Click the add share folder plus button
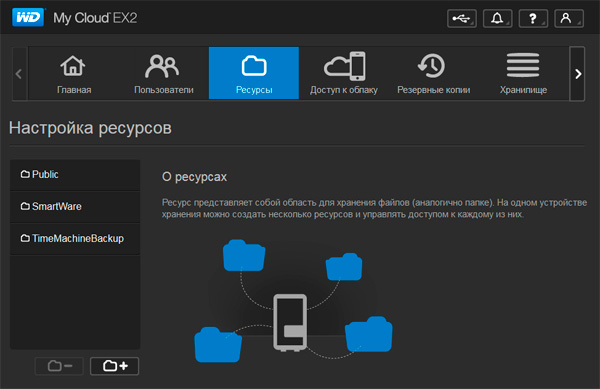 pos(114,366)
